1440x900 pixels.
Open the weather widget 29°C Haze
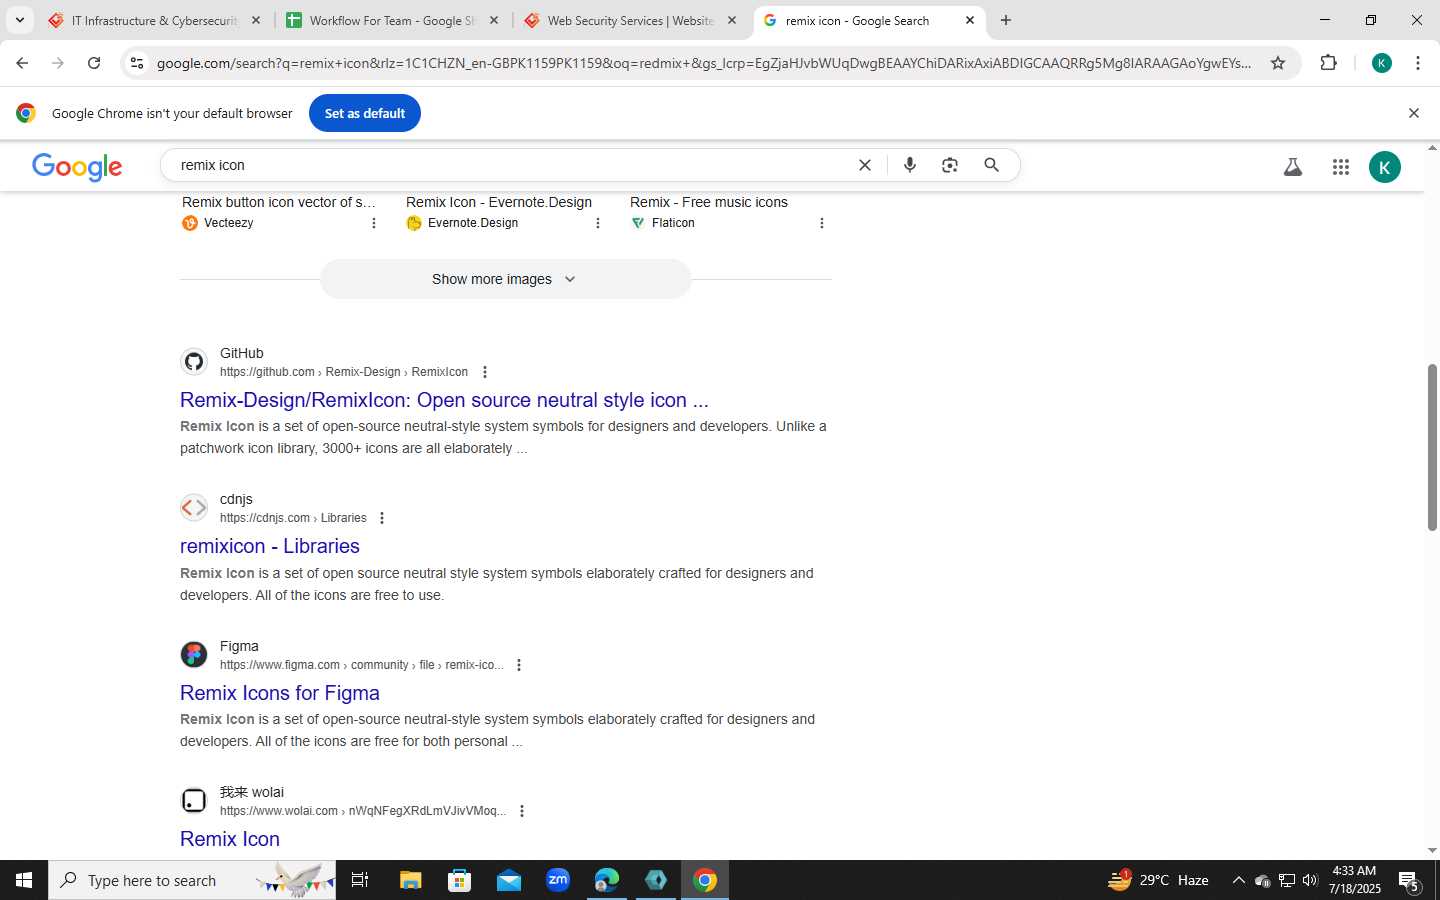click(x=1158, y=880)
